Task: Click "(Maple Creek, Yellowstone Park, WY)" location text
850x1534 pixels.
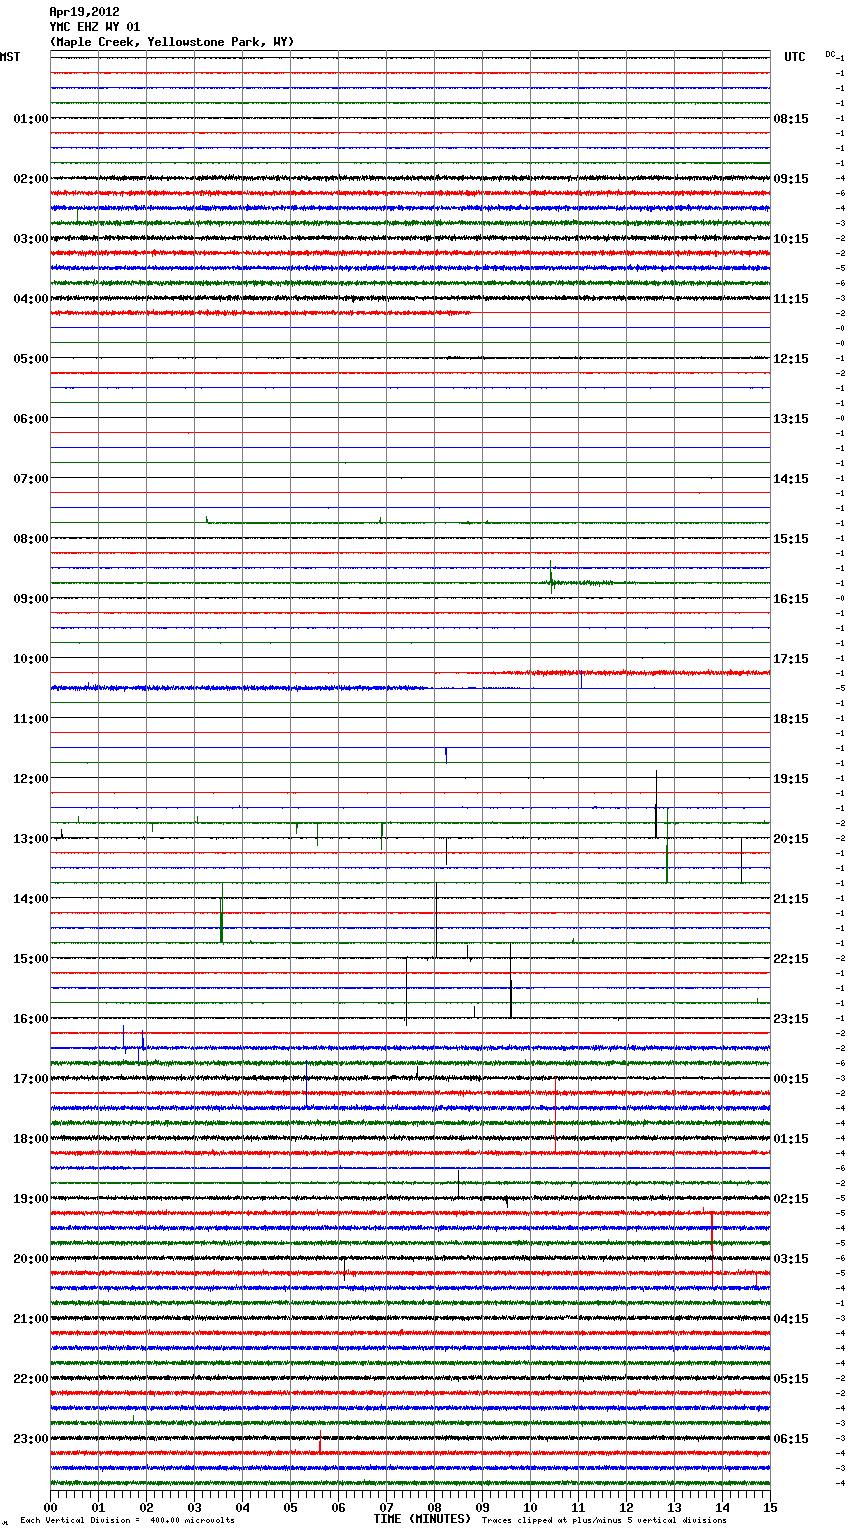Action: 172,42
